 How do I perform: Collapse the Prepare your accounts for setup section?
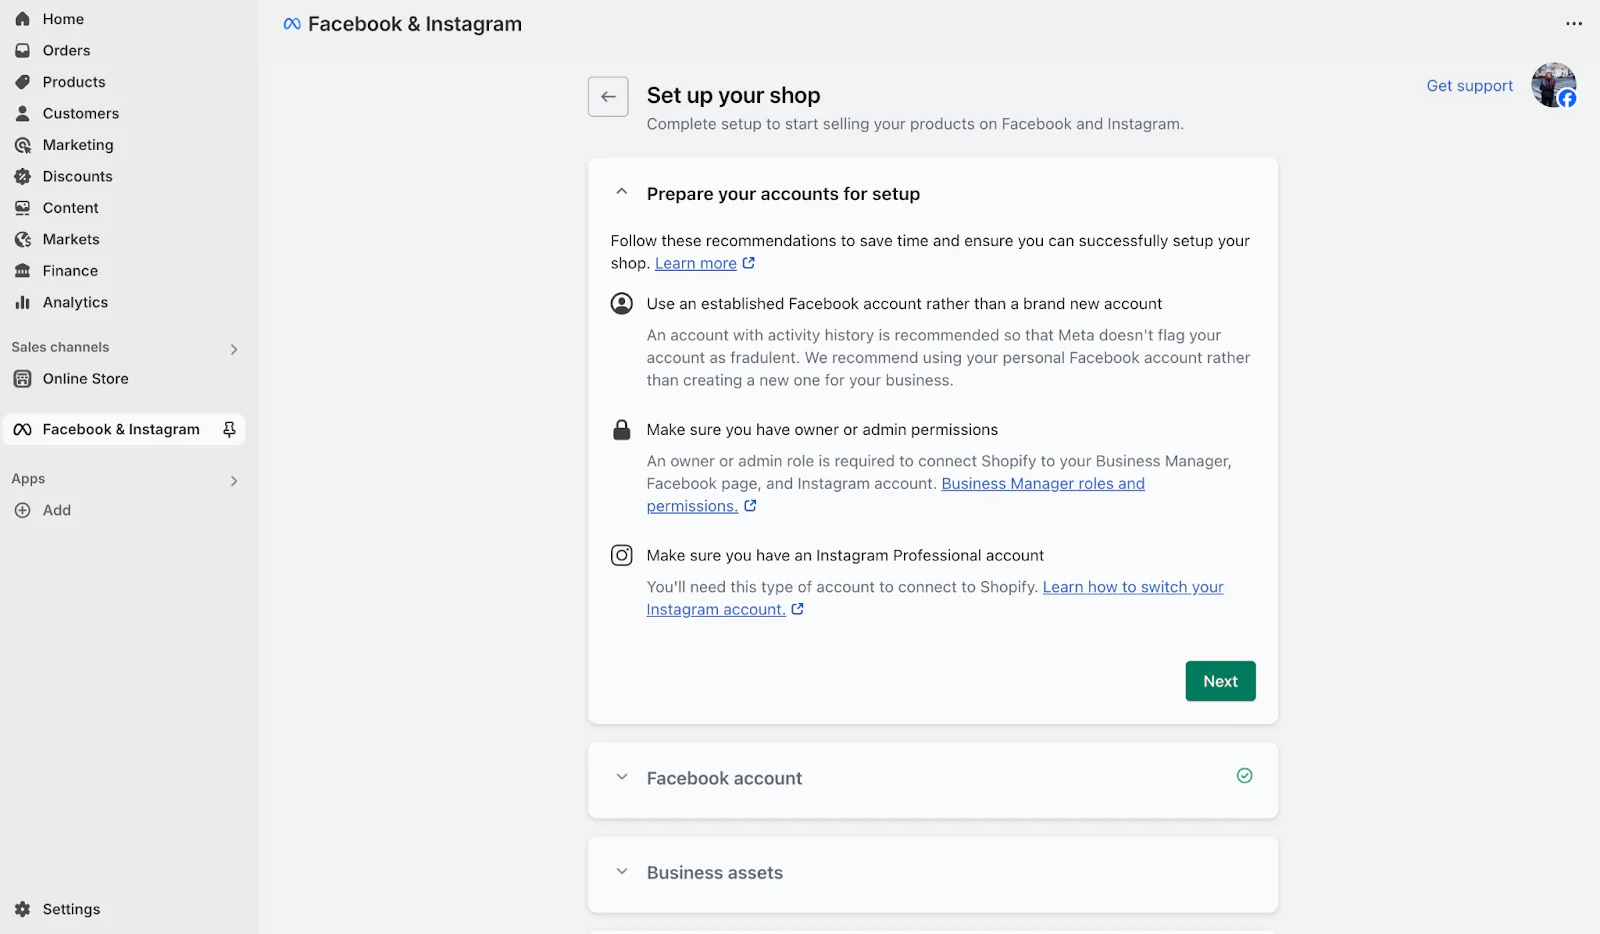click(621, 192)
